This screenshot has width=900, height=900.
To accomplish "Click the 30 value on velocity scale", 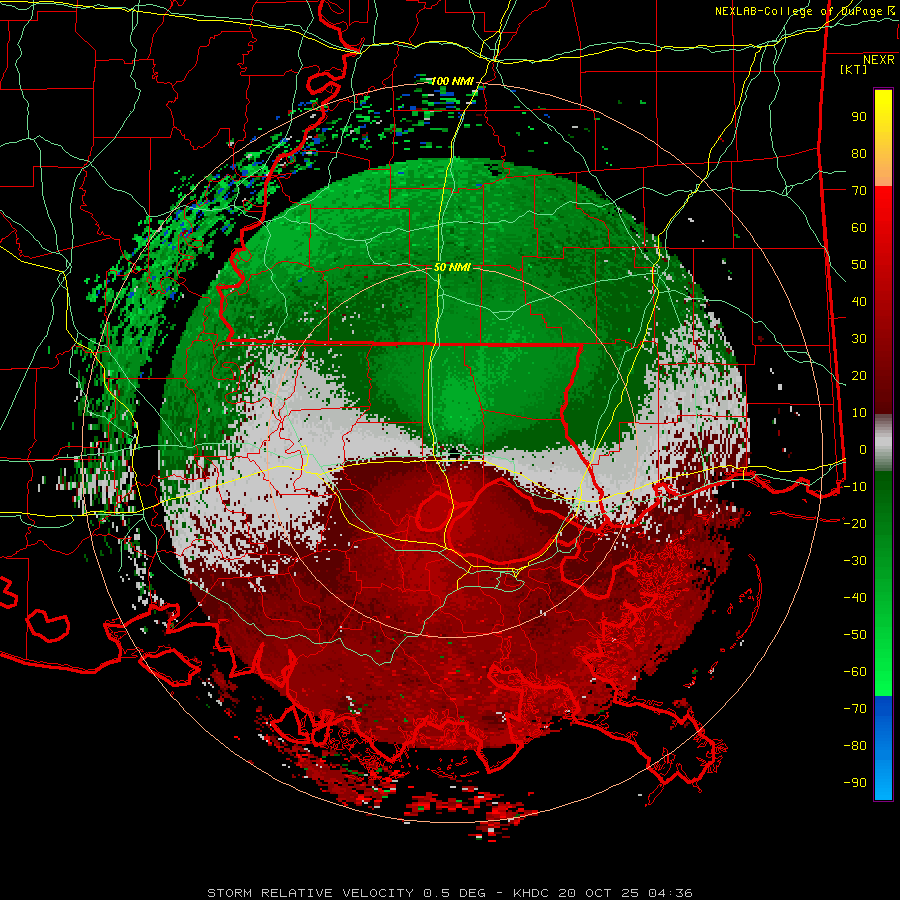I will tap(859, 339).
